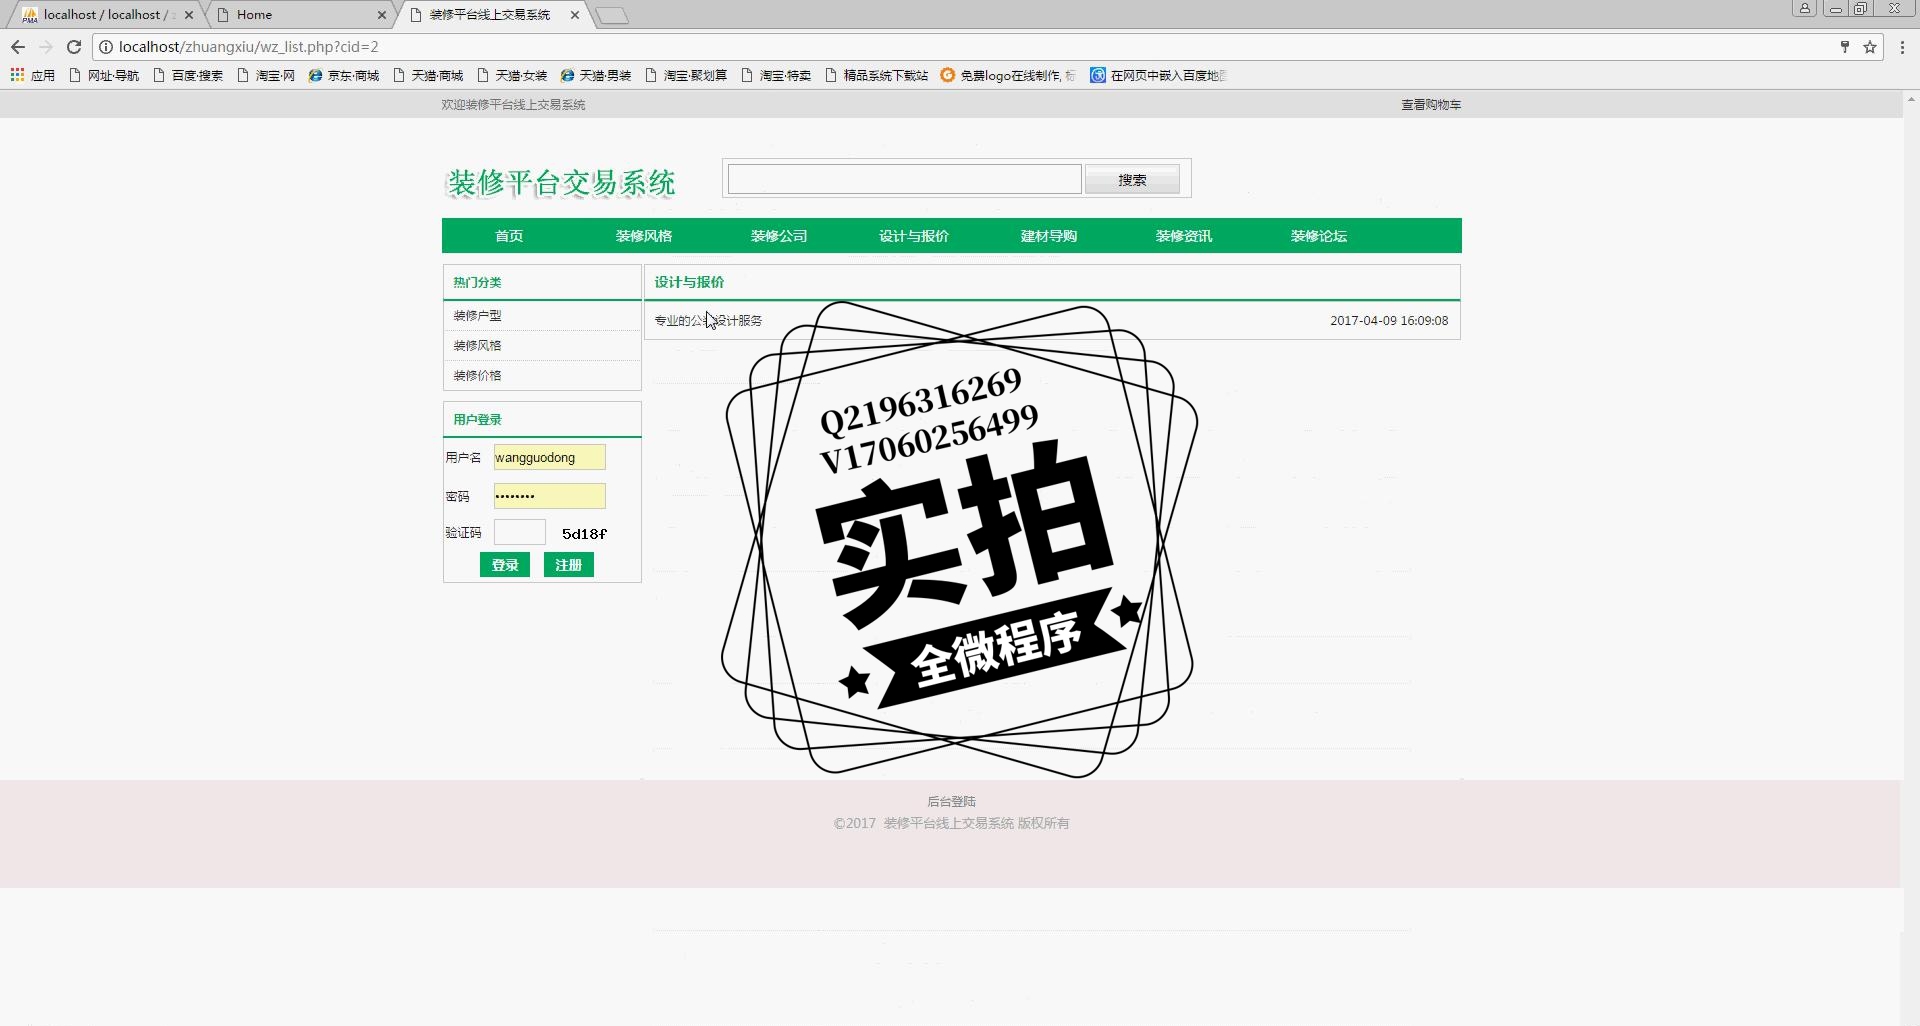Go back with the browser back arrow
Screen dimensions: 1920x1026
(17, 47)
